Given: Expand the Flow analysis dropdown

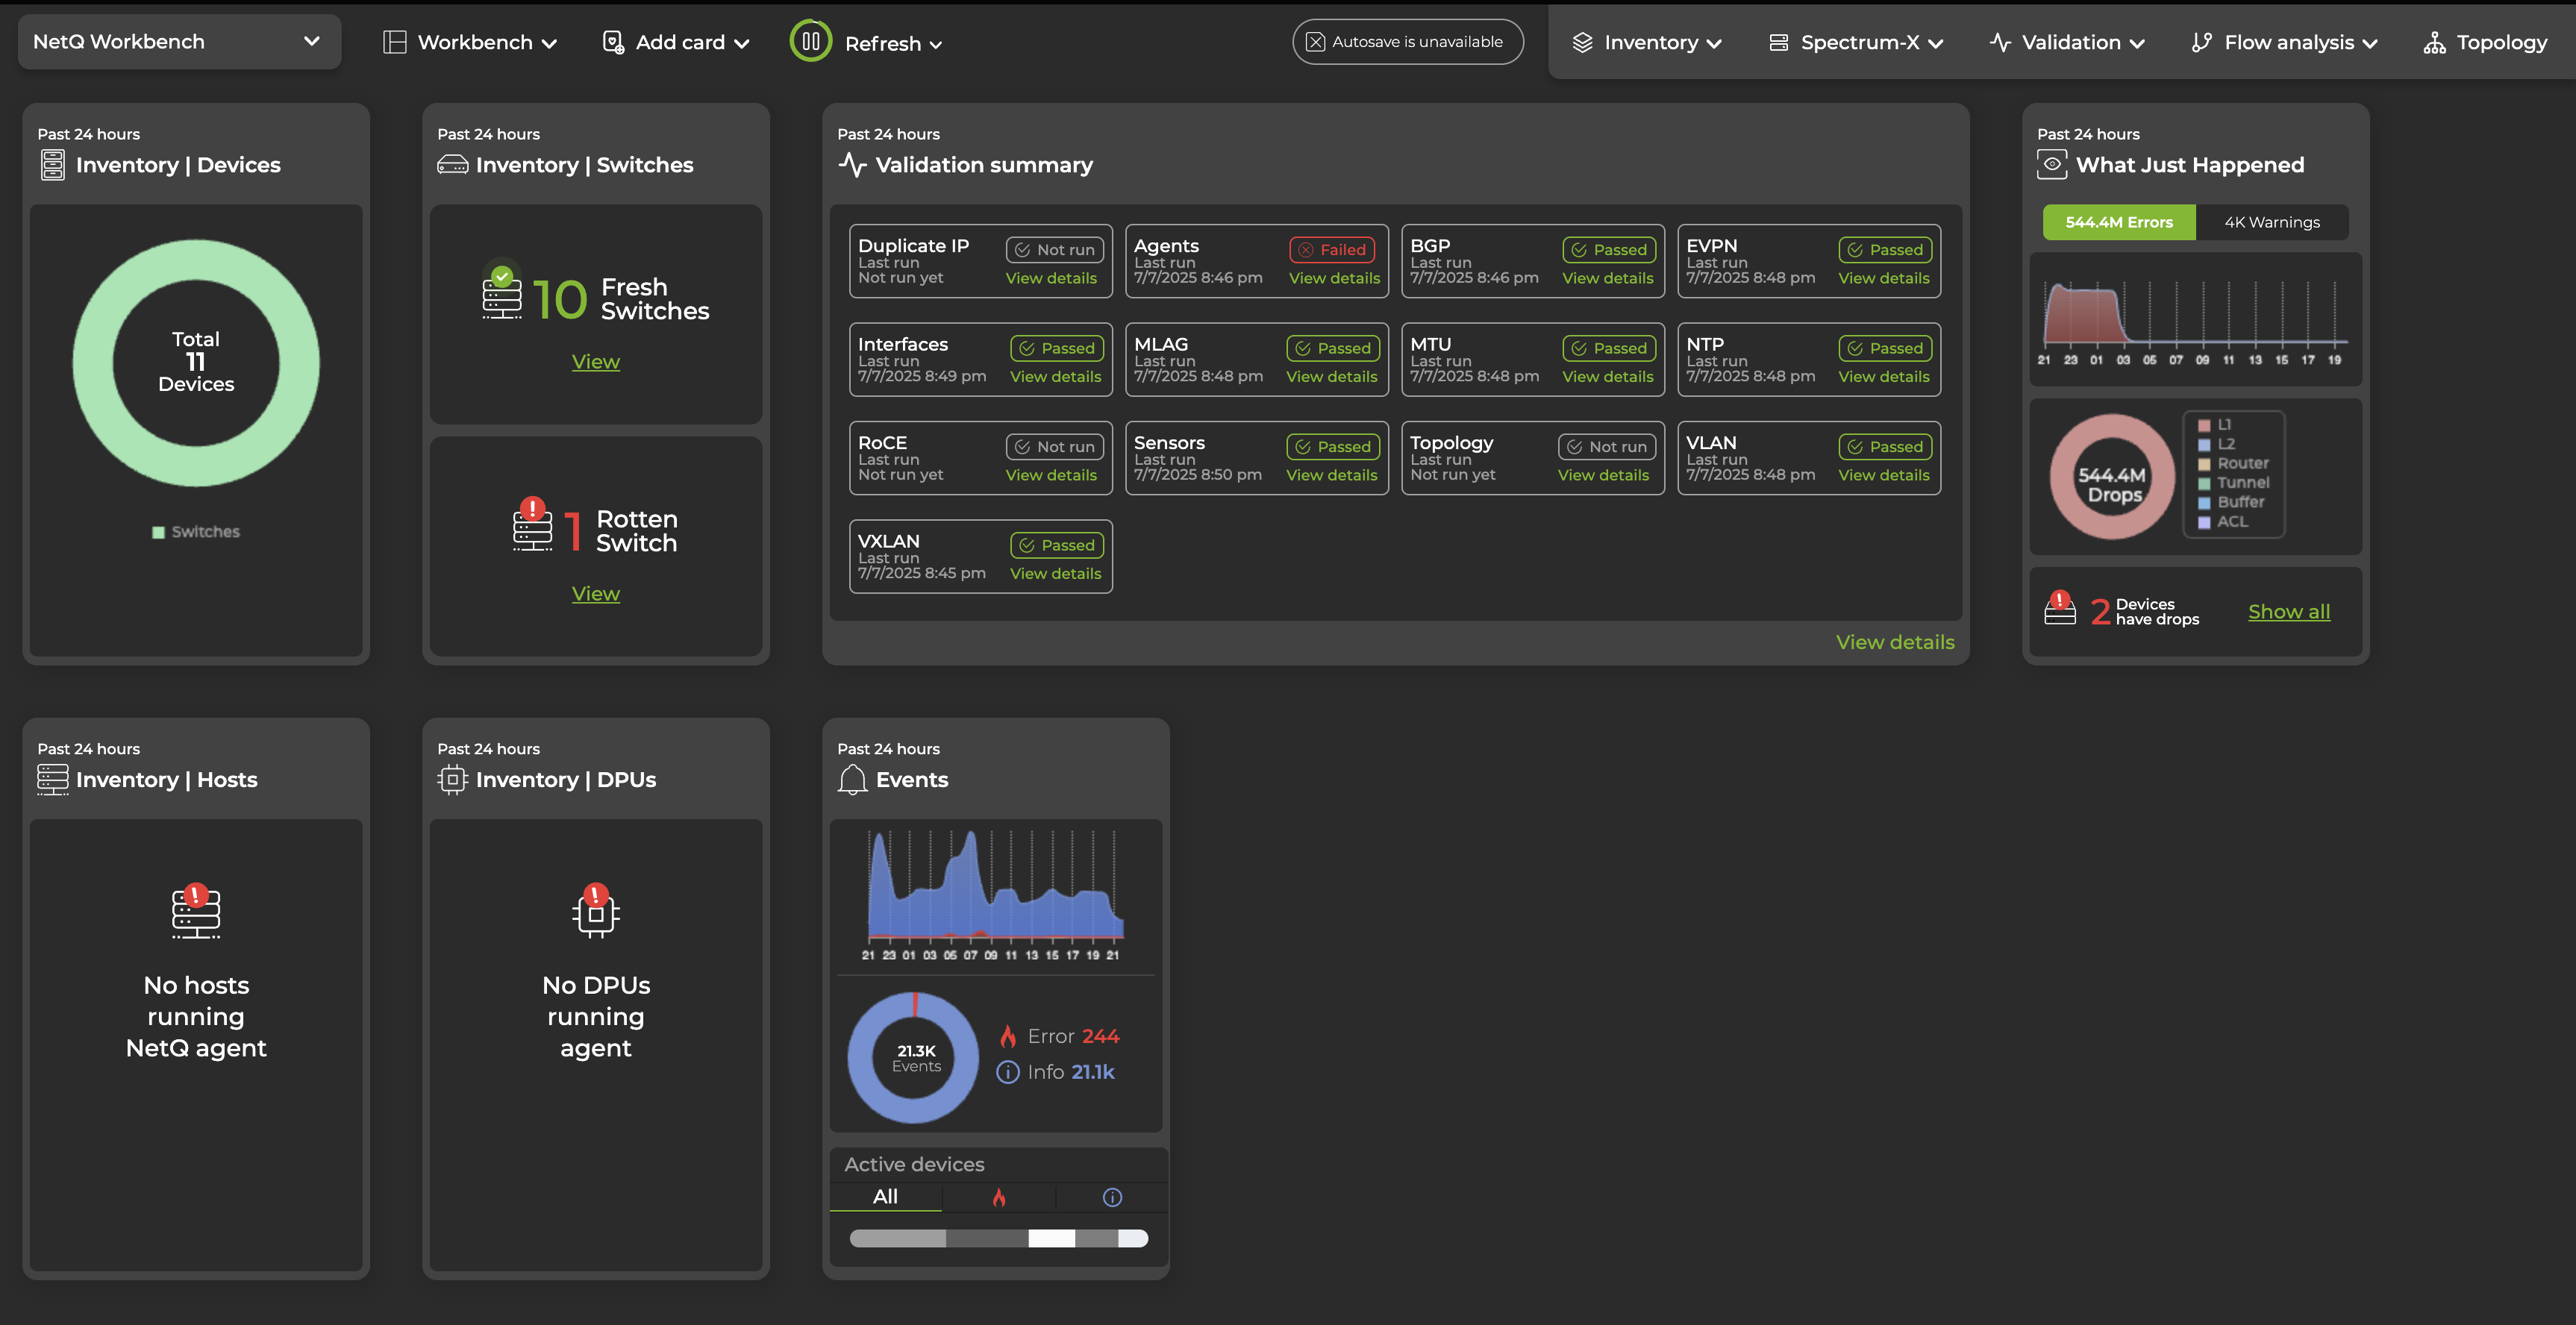Looking at the screenshot, I should pos(2286,42).
